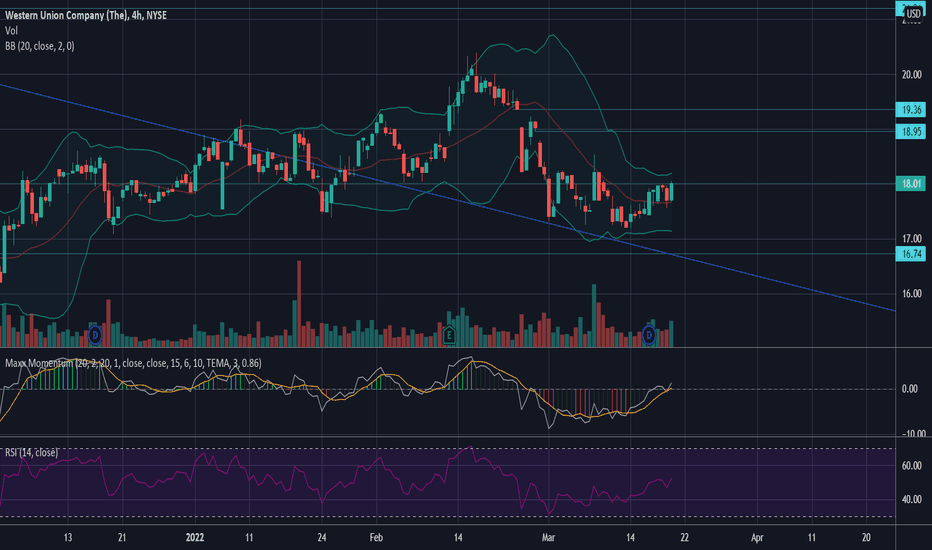
Task: Click the Western Union Company symbol title
Action: 86,15
